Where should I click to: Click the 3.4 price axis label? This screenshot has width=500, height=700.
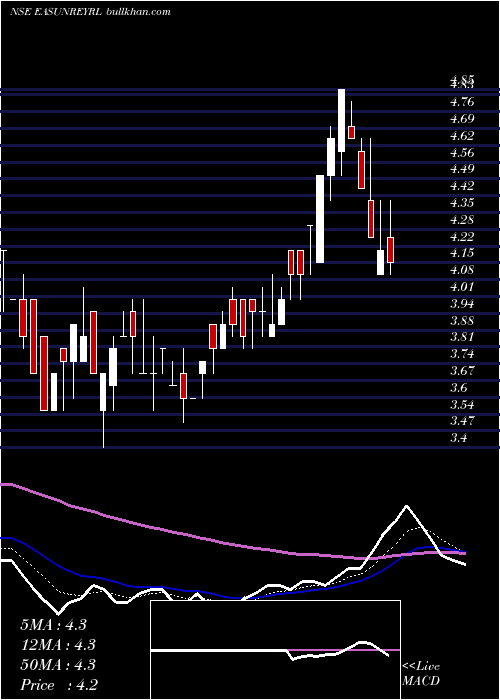coord(459,438)
